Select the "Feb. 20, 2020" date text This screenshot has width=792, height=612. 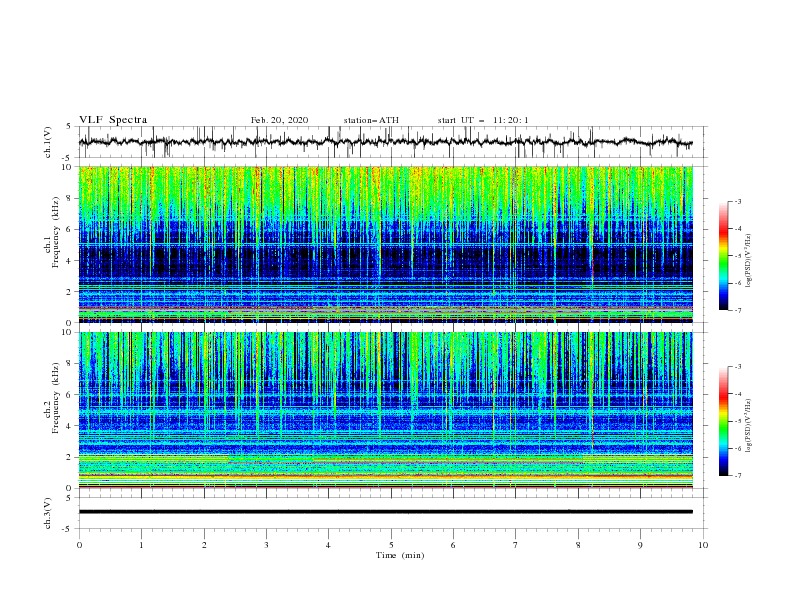pos(279,120)
